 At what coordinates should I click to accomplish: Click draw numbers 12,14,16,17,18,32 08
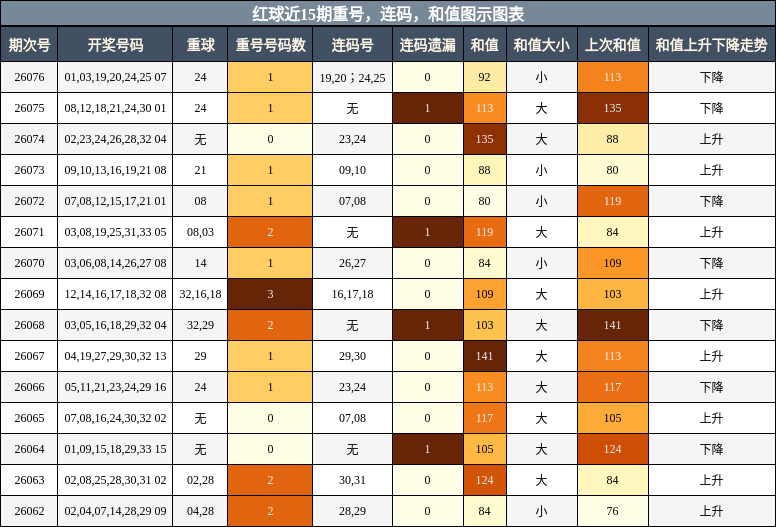(x=115, y=294)
